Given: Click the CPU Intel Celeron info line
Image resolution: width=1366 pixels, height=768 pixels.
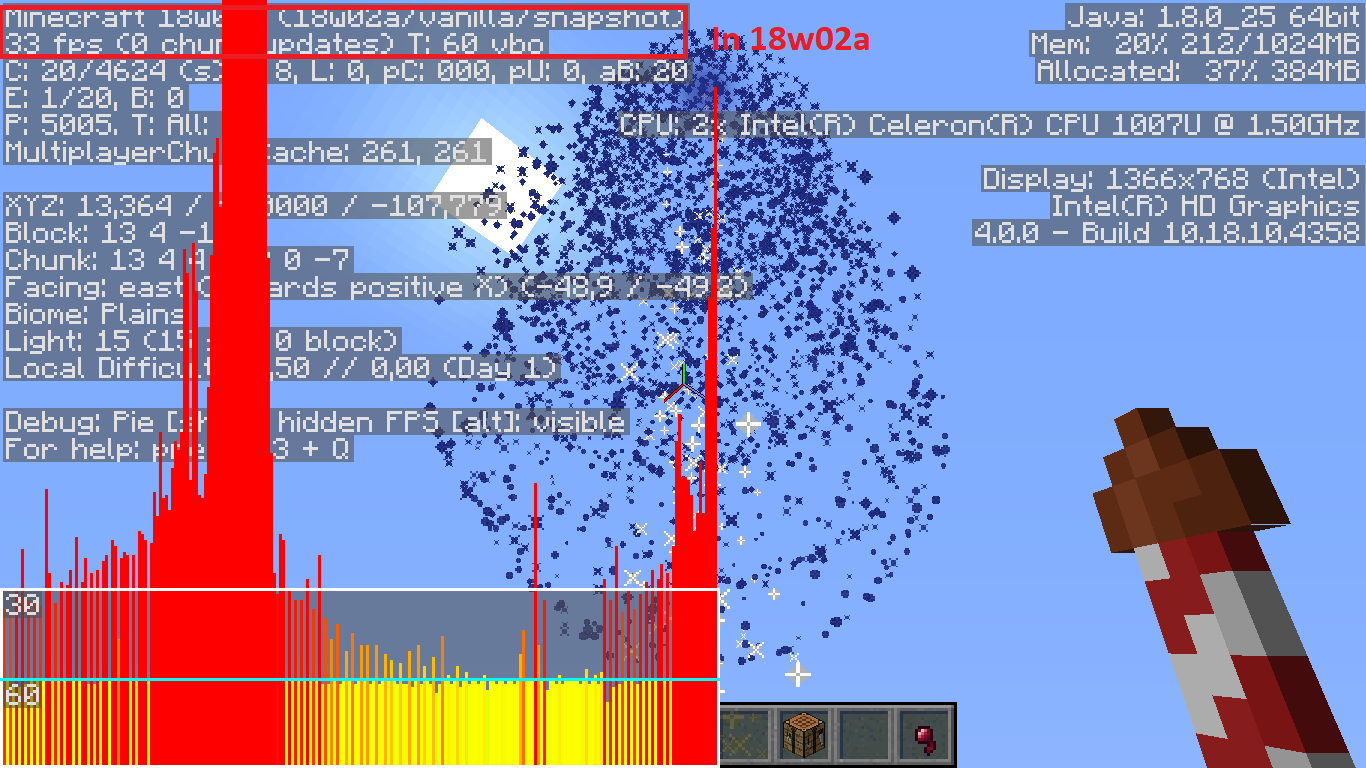Looking at the screenshot, I should click(990, 125).
